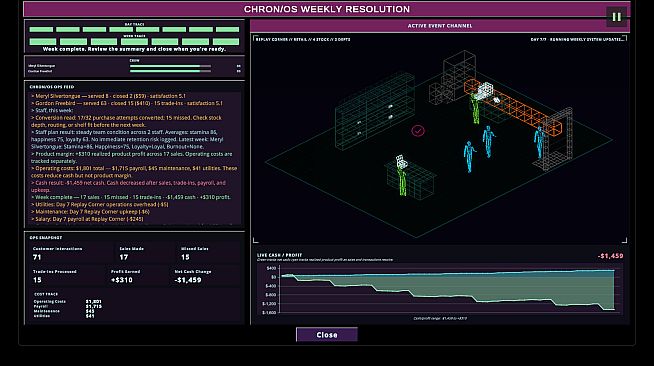This screenshot has height=366, width=654.
Task: Click the last Week Trace segment
Action: 226,42
